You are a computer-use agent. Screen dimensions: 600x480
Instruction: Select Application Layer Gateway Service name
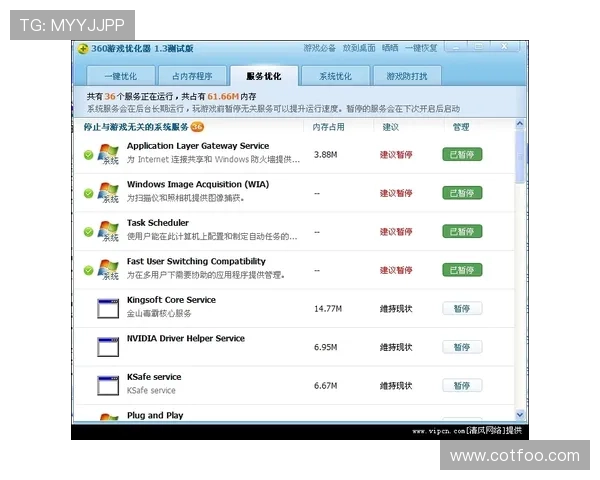[x=198, y=146]
